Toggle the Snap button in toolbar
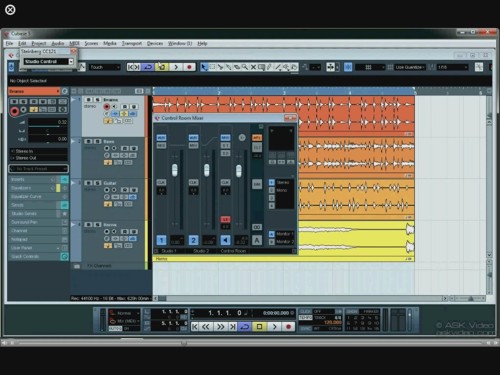 pyautogui.click(x=348, y=67)
